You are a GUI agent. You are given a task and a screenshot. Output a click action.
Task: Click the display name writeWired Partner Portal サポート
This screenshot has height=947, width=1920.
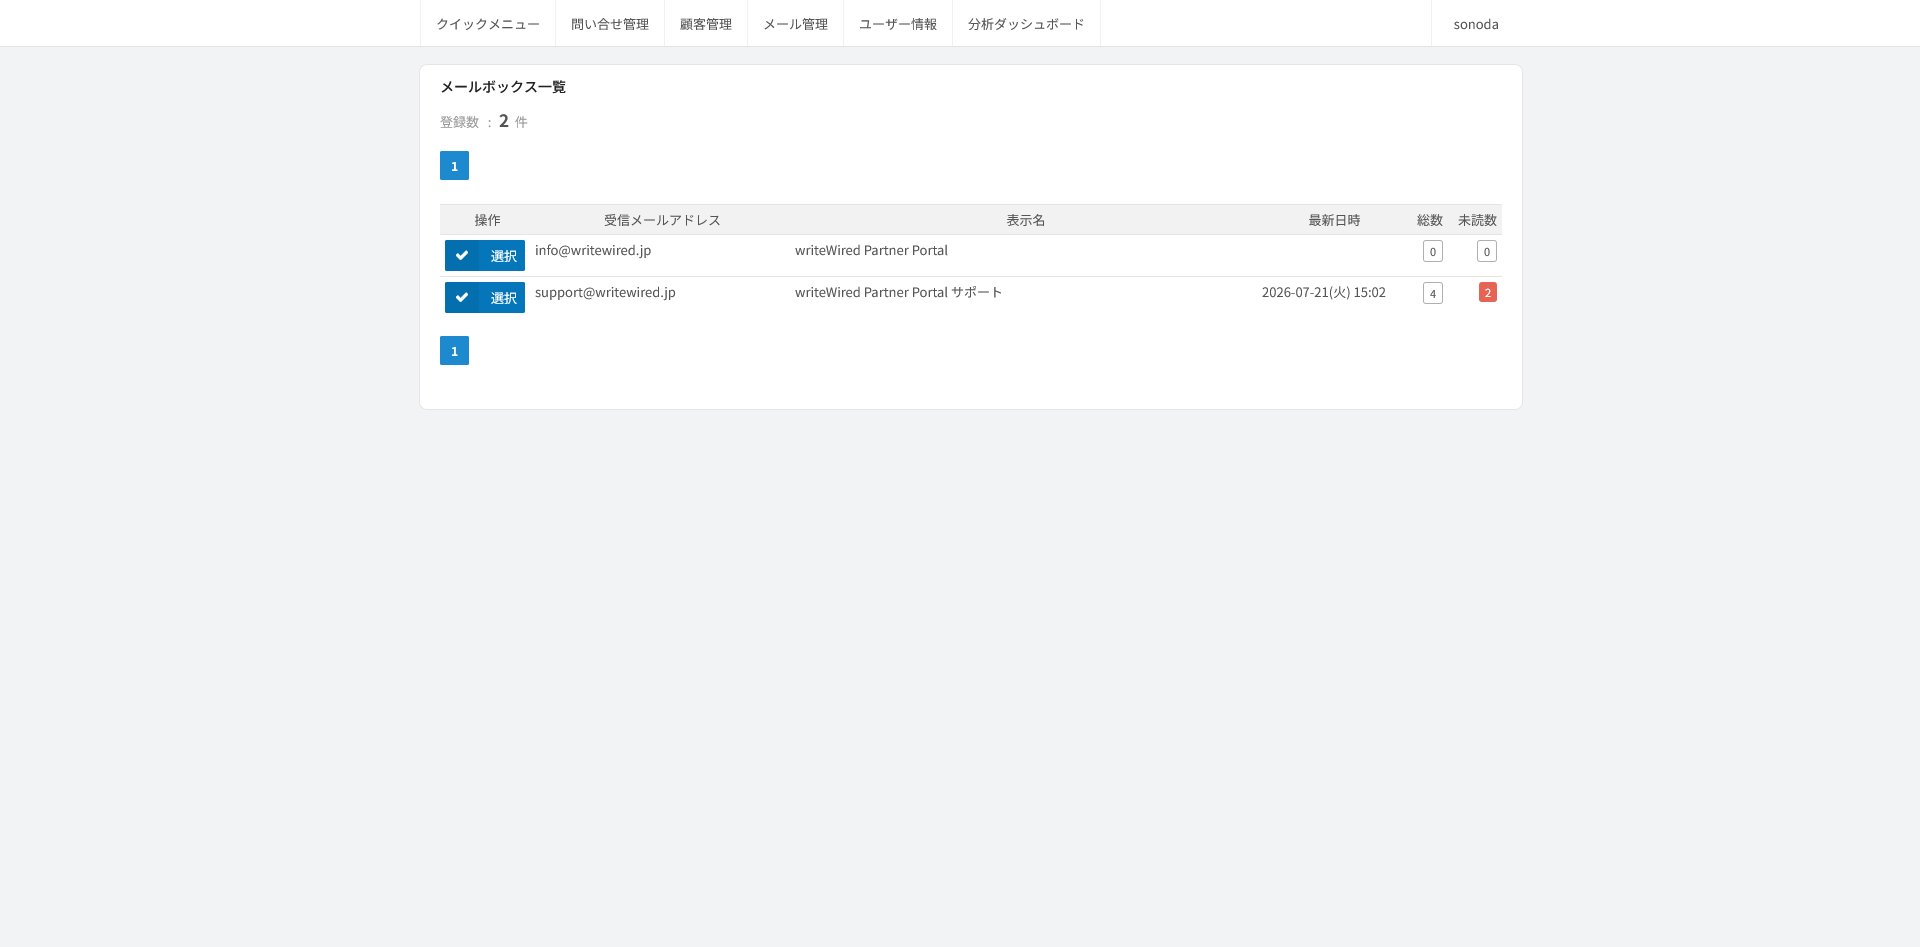coord(898,292)
